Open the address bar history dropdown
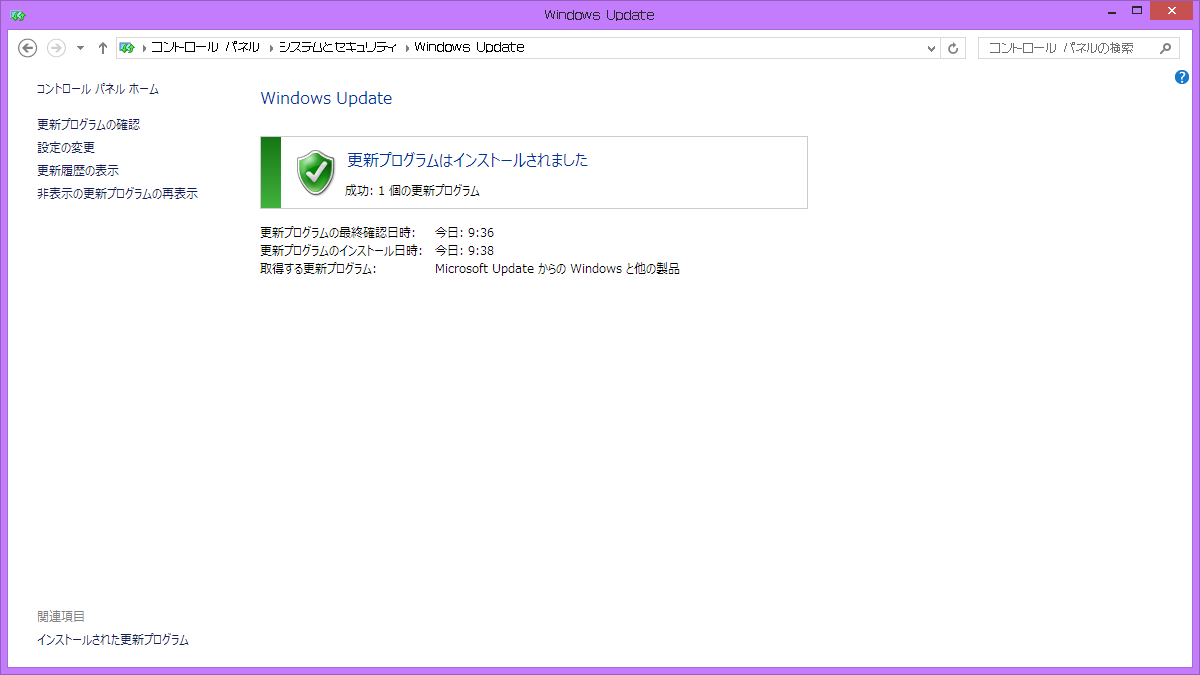Image resolution: width=1200 pixels, height=675 pixels. [931, 48]
